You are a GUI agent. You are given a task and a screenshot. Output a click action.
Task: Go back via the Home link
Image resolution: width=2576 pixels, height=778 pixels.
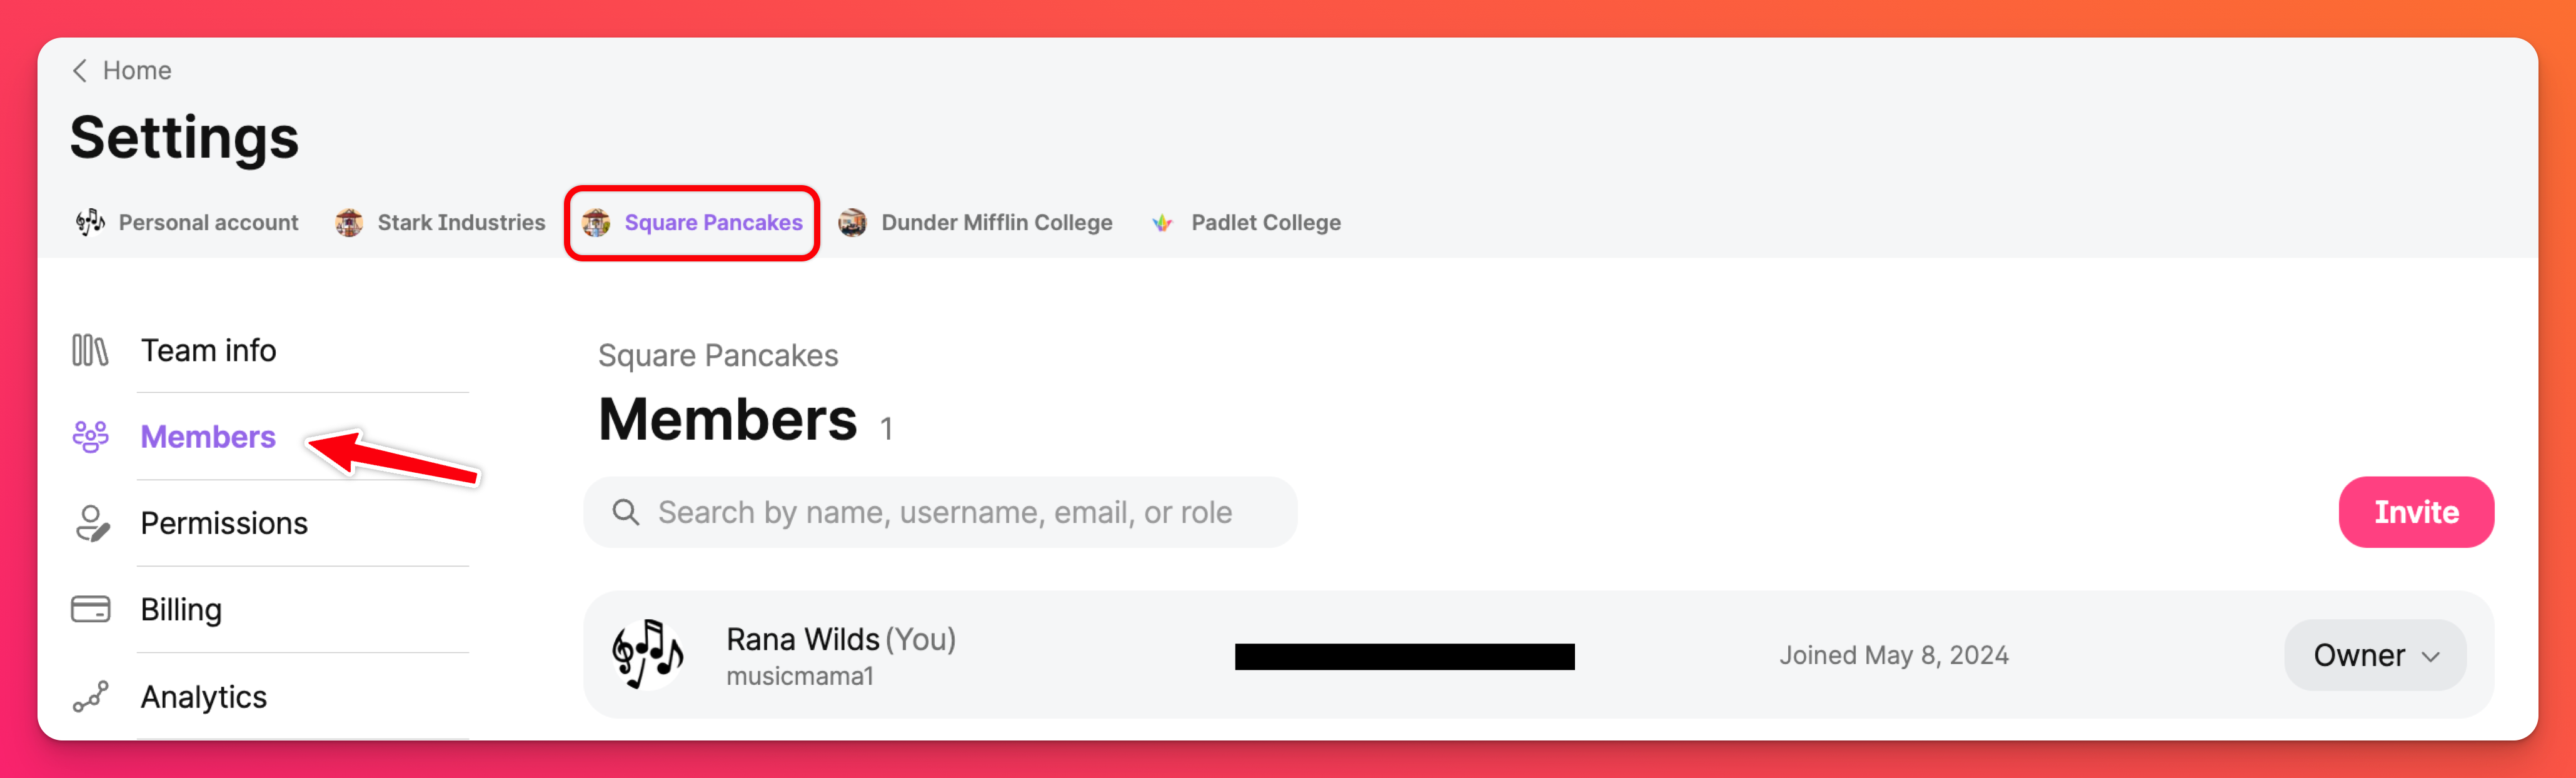coord(137,71)
